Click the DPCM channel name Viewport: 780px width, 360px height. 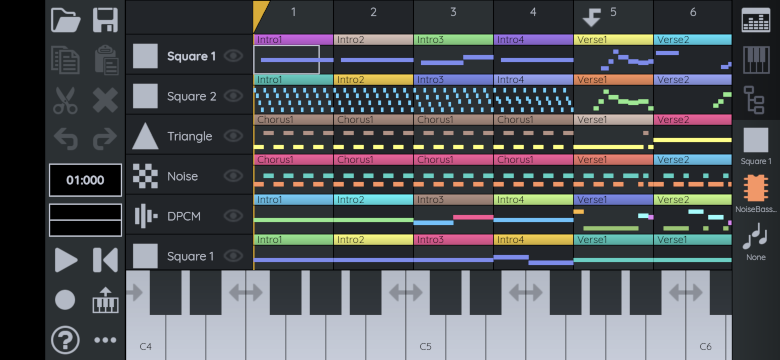pyautogui.click(x=184, y=216)
